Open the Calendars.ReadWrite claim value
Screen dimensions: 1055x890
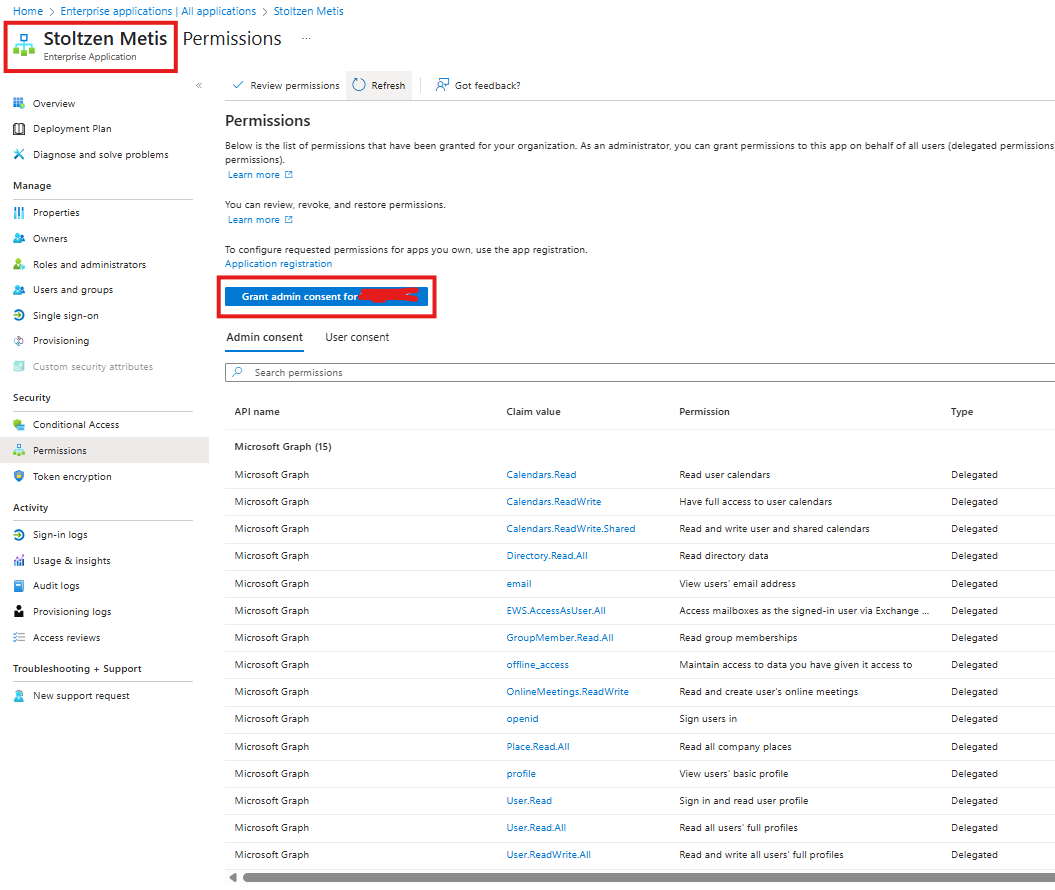pyautogui.click(x=554, y=501)
